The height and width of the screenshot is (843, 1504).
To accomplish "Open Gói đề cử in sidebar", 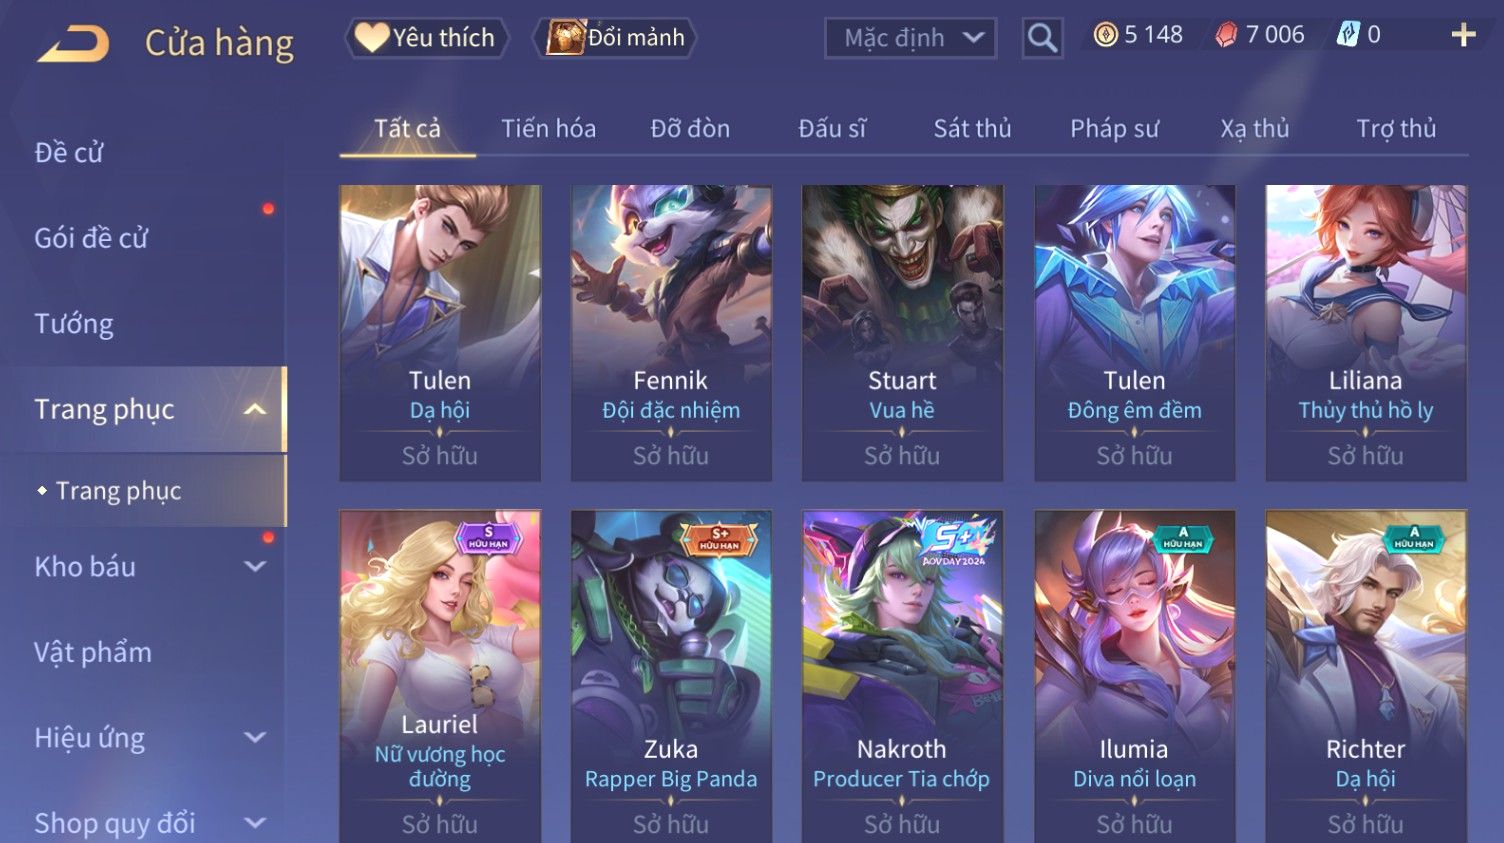I will 91,238.
